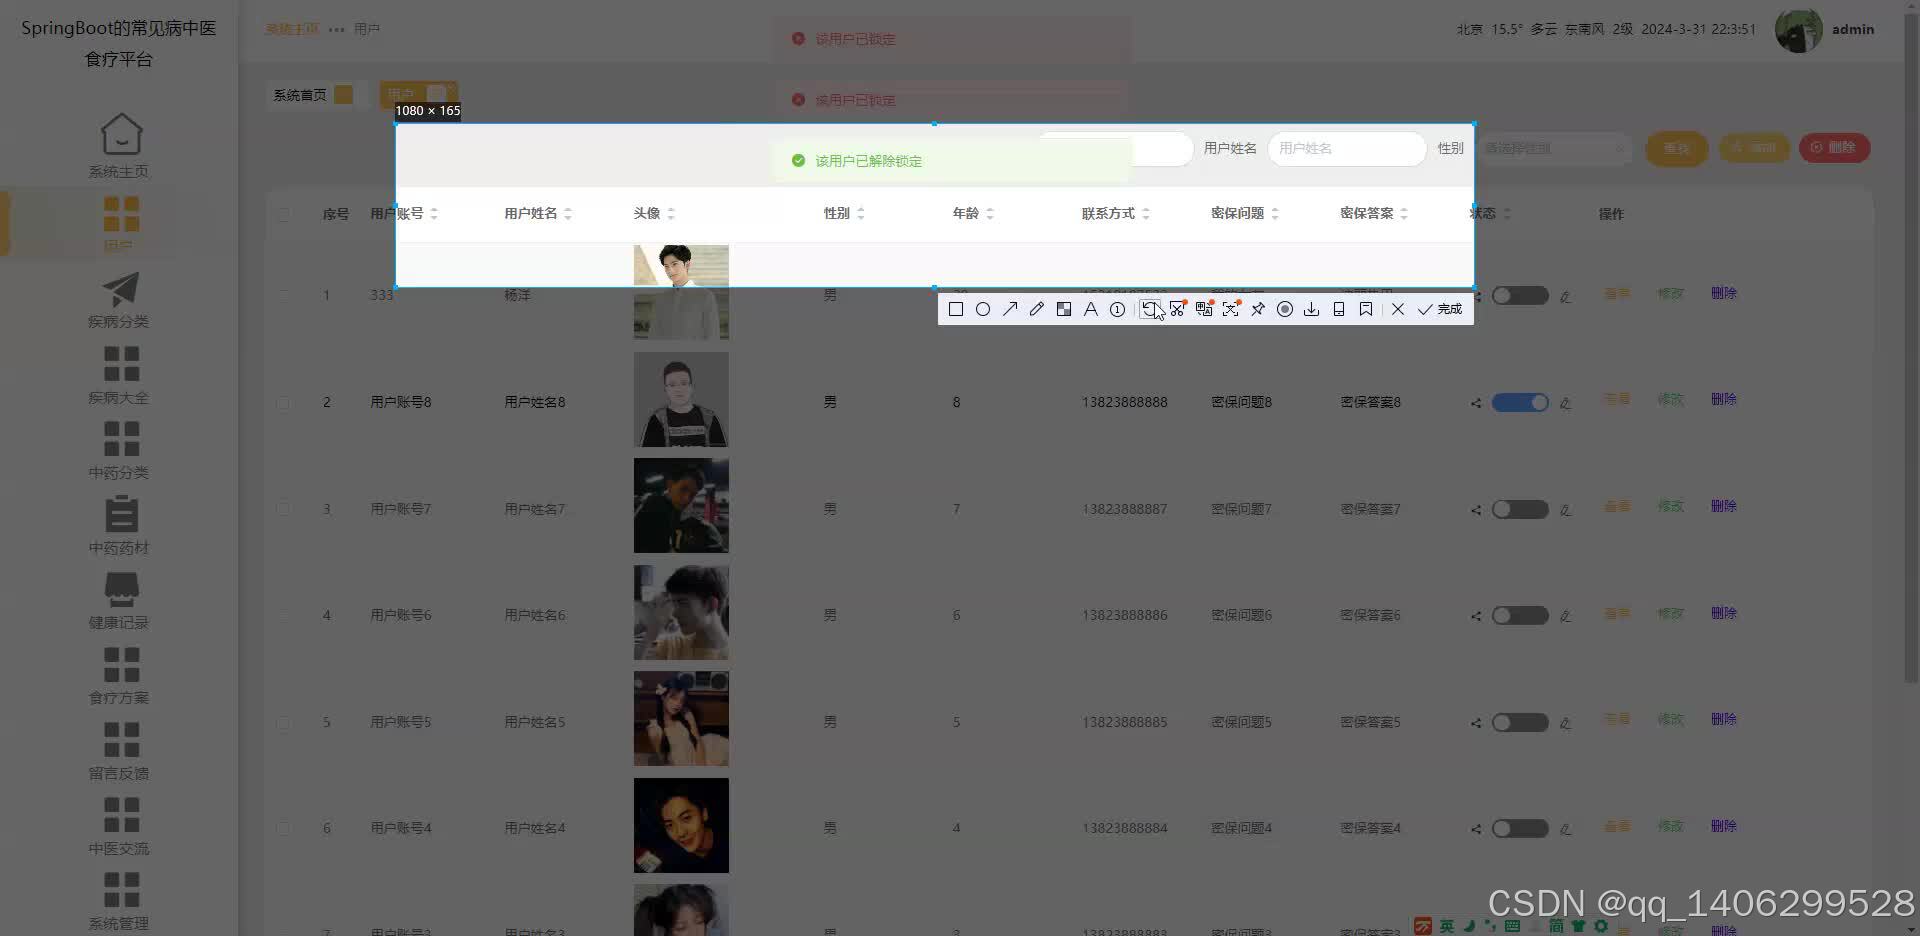
Task: Select the ellipse annotation tool
Action: click(983, 309)
